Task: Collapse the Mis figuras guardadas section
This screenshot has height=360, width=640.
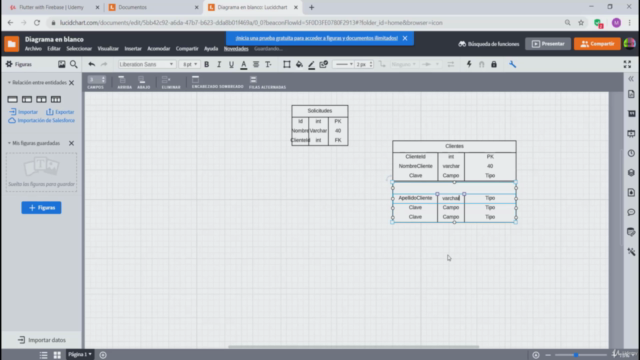Action: [x=9, y=143]
